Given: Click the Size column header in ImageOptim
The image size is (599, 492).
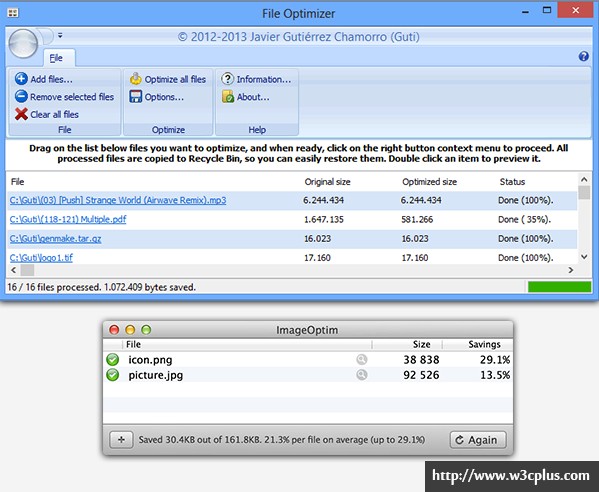Looking at the screenshot, I should 421,344.
